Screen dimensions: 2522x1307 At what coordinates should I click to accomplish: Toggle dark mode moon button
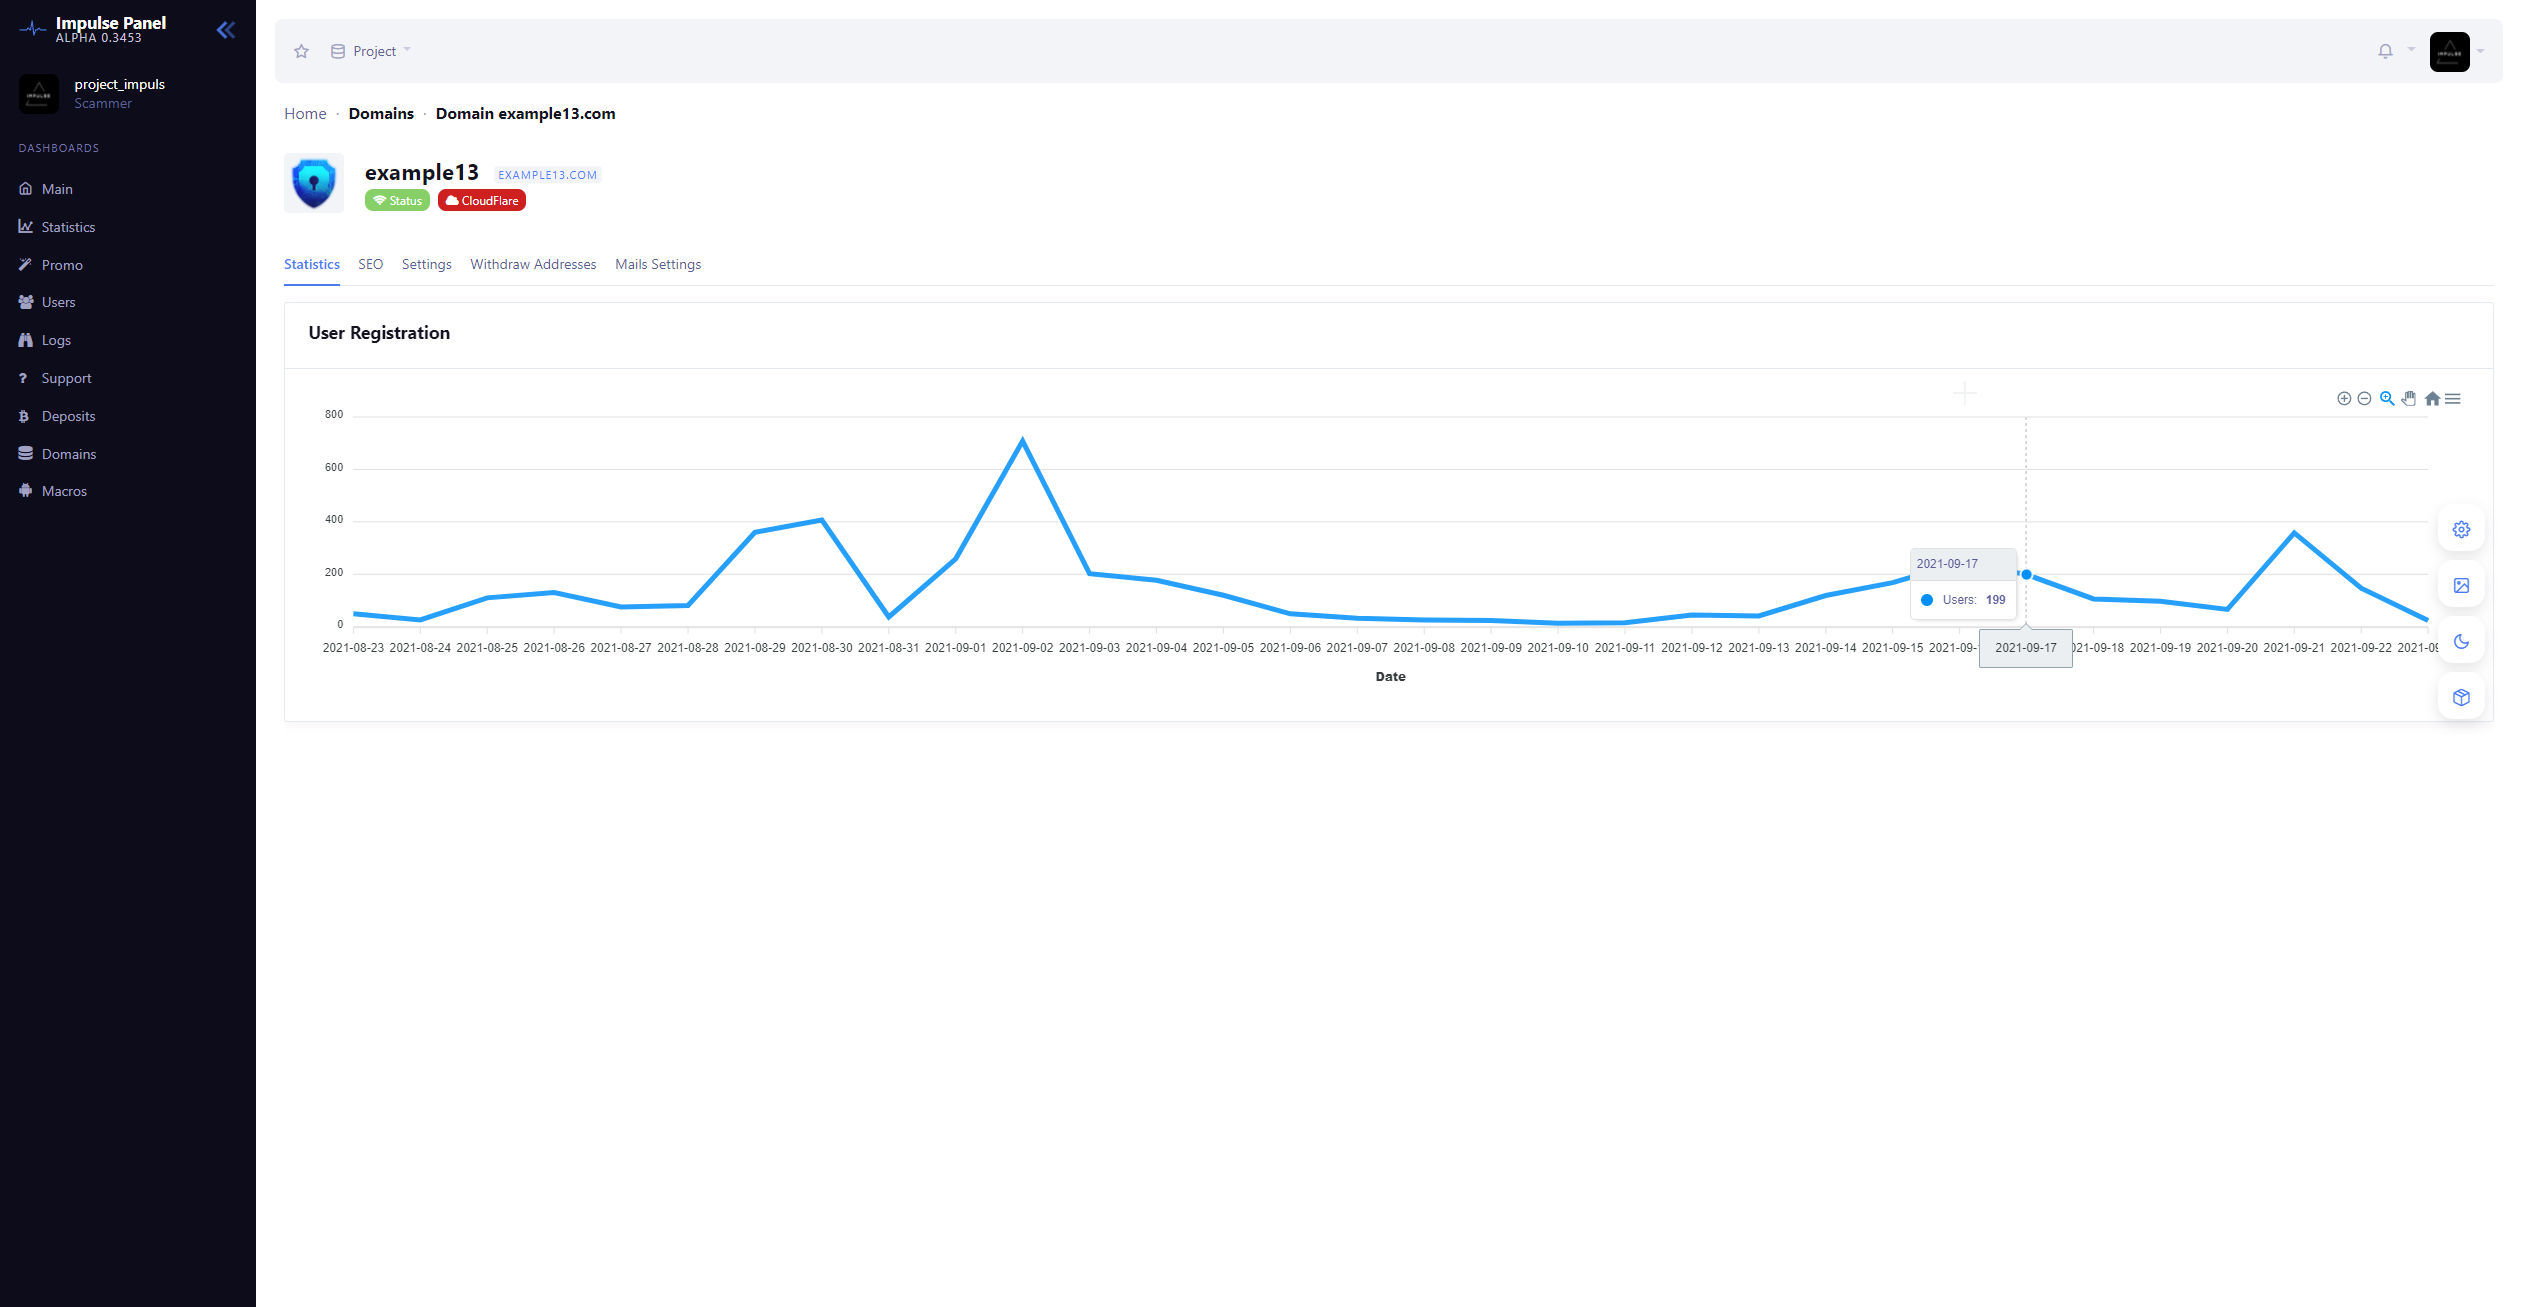pyautogui.click(x=2461, y=642)
